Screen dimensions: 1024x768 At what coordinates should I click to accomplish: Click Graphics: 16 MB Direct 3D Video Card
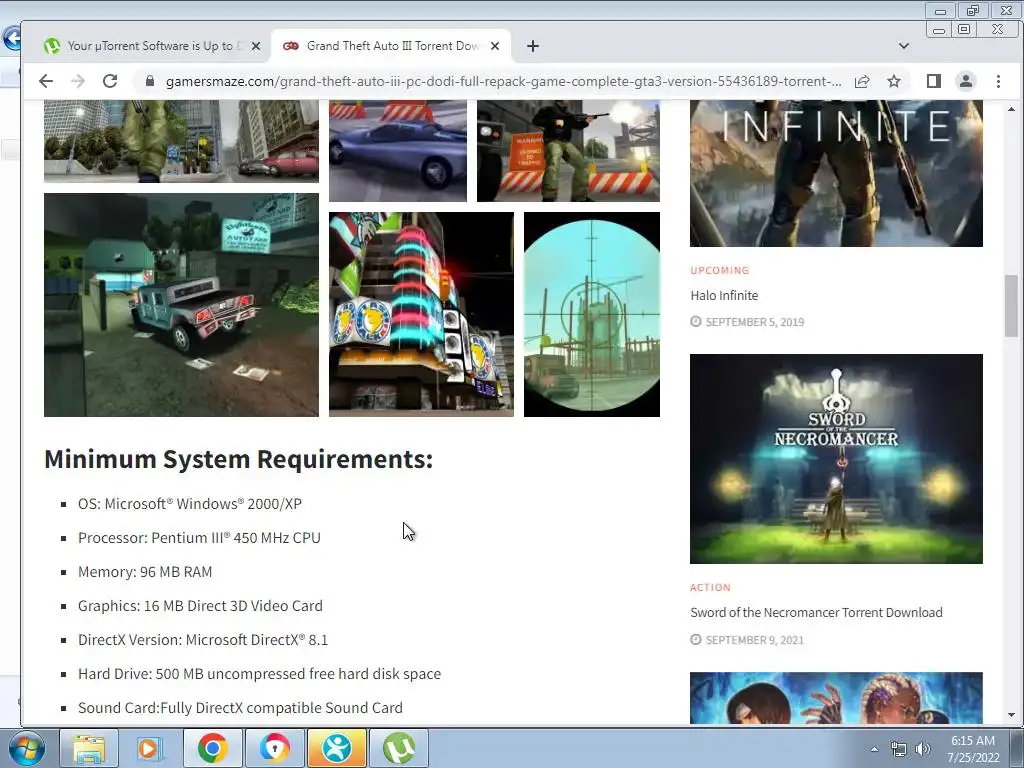tap(200, 606)
